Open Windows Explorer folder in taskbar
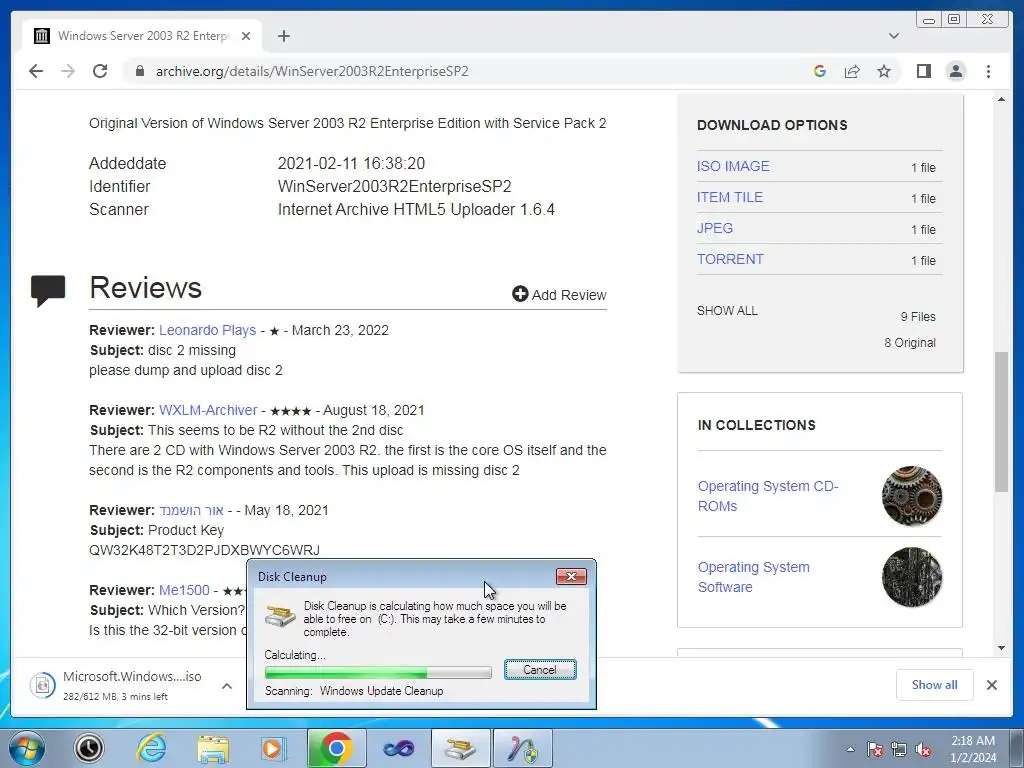This screenshot has width=1024, height=768. coord(213,748)
